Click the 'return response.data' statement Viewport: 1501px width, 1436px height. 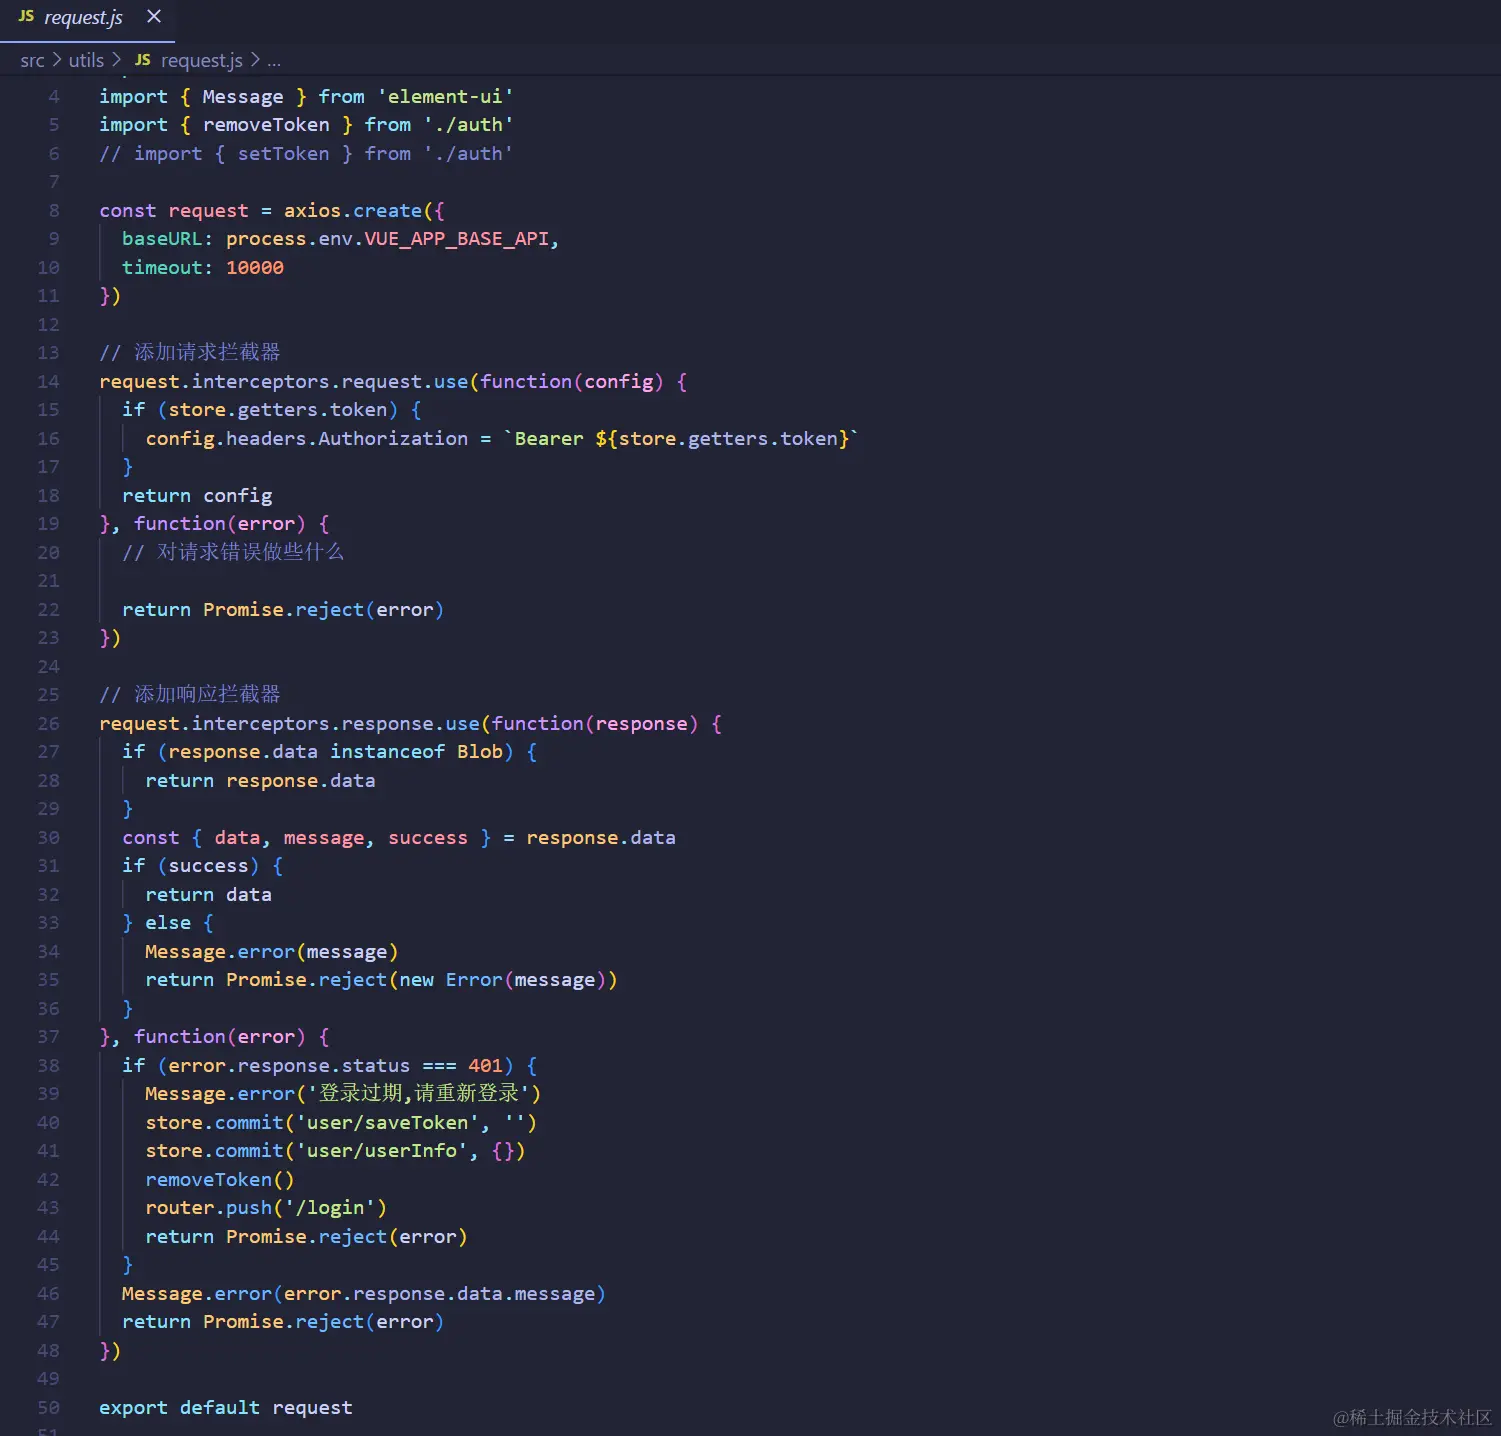pyautogui.click(x=260, y=781)
